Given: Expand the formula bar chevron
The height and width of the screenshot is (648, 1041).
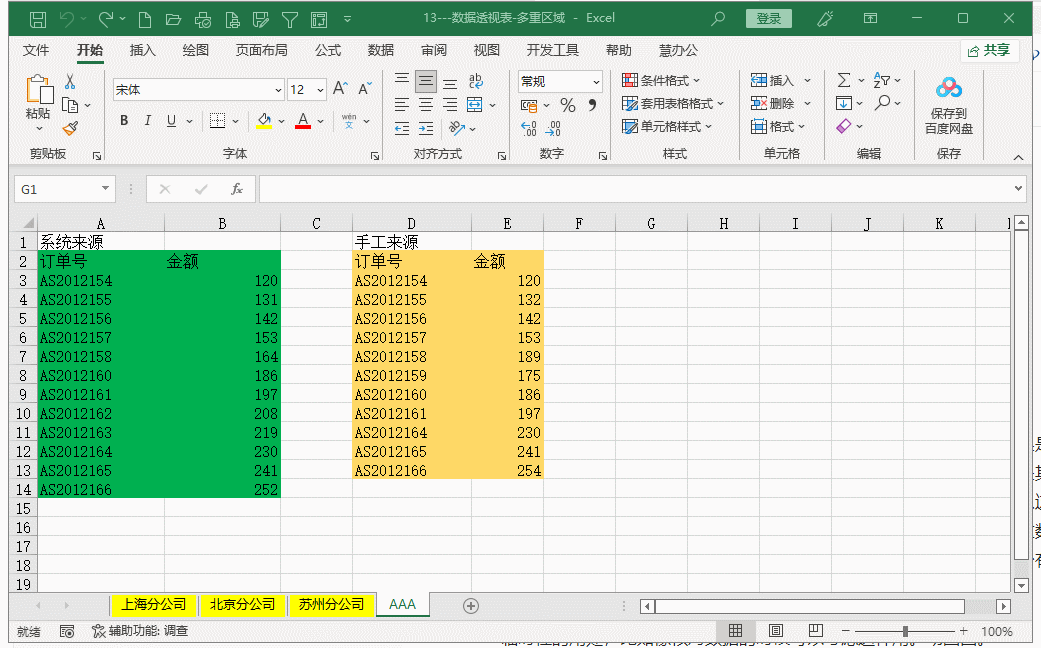Looking at the screenshot, I should pos(1018,189).
